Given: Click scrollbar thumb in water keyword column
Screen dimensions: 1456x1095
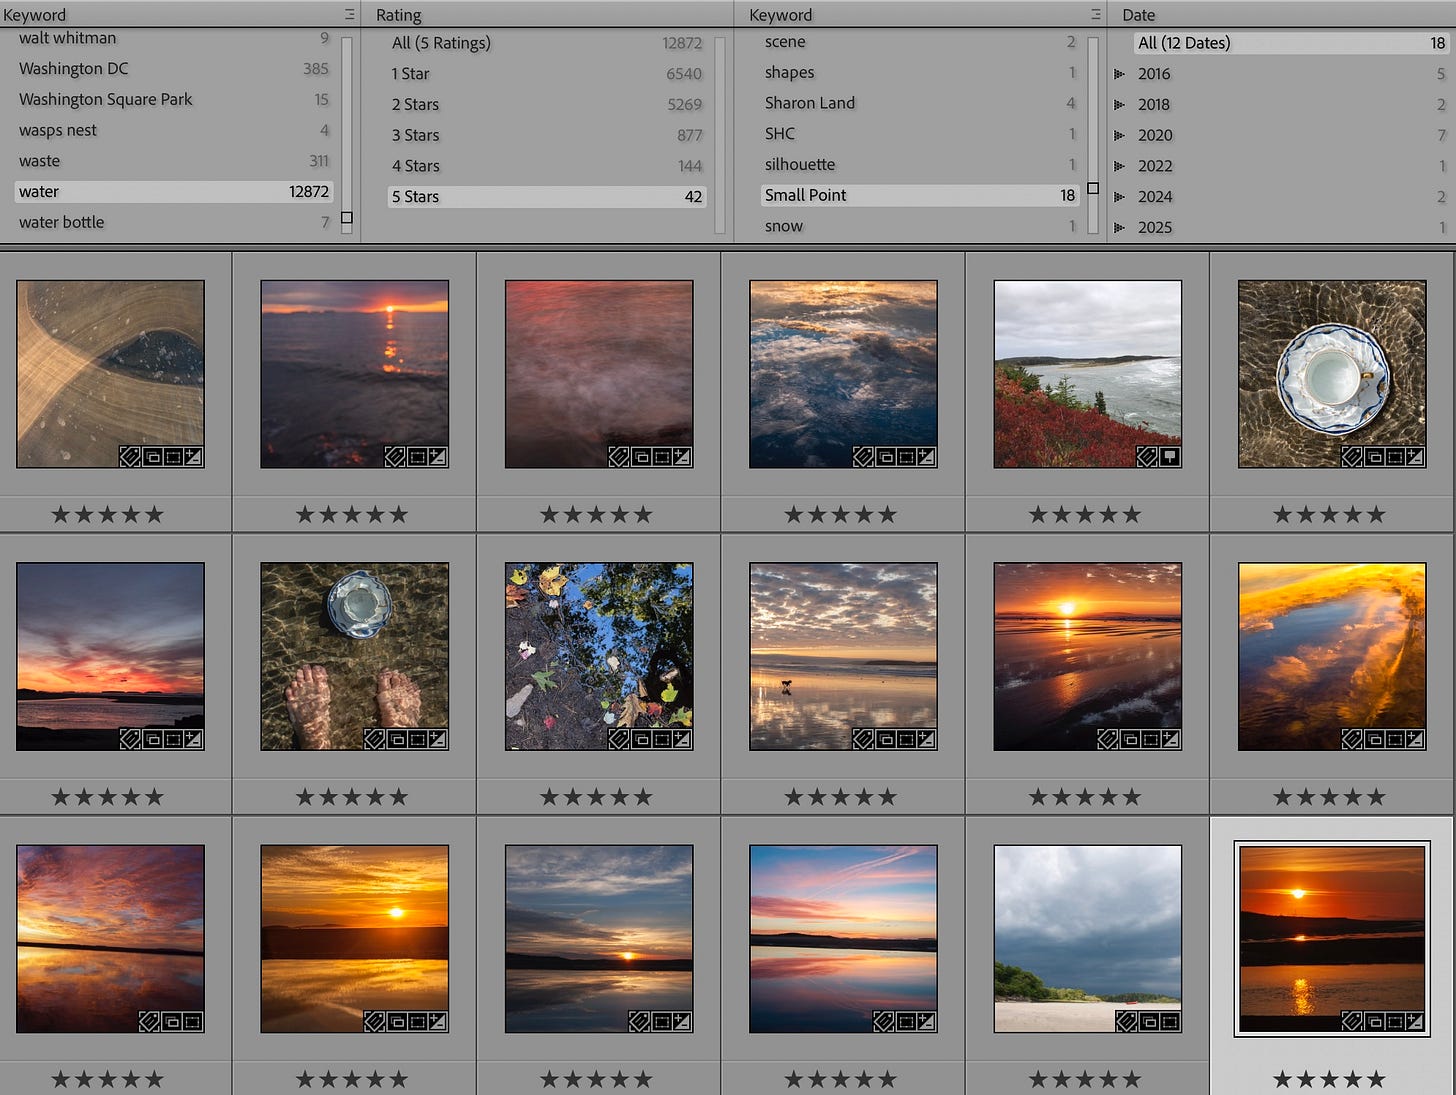Looking at the screenshot, I should click(347, 217).
